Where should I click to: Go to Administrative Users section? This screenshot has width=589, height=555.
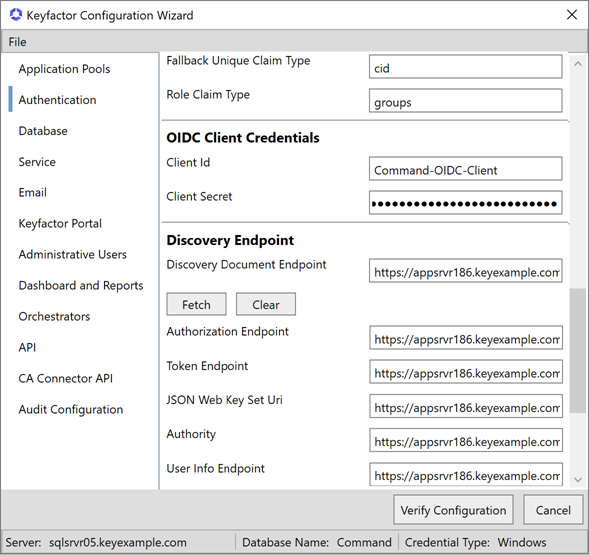pyautogui.click(x=72, y=254)
